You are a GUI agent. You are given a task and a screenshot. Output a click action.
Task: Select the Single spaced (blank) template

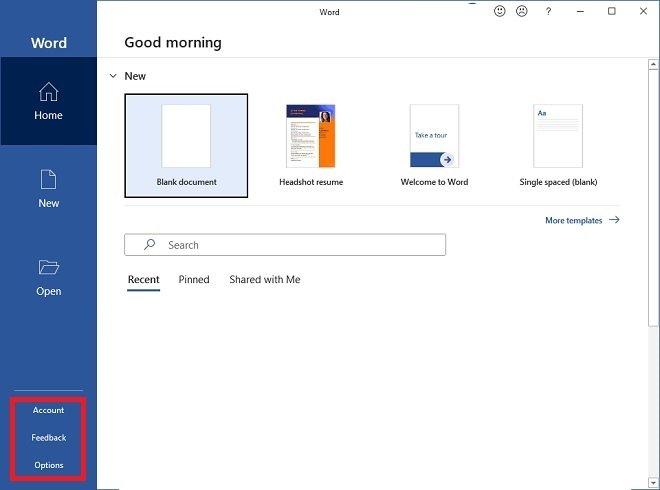tap(558, 145)
